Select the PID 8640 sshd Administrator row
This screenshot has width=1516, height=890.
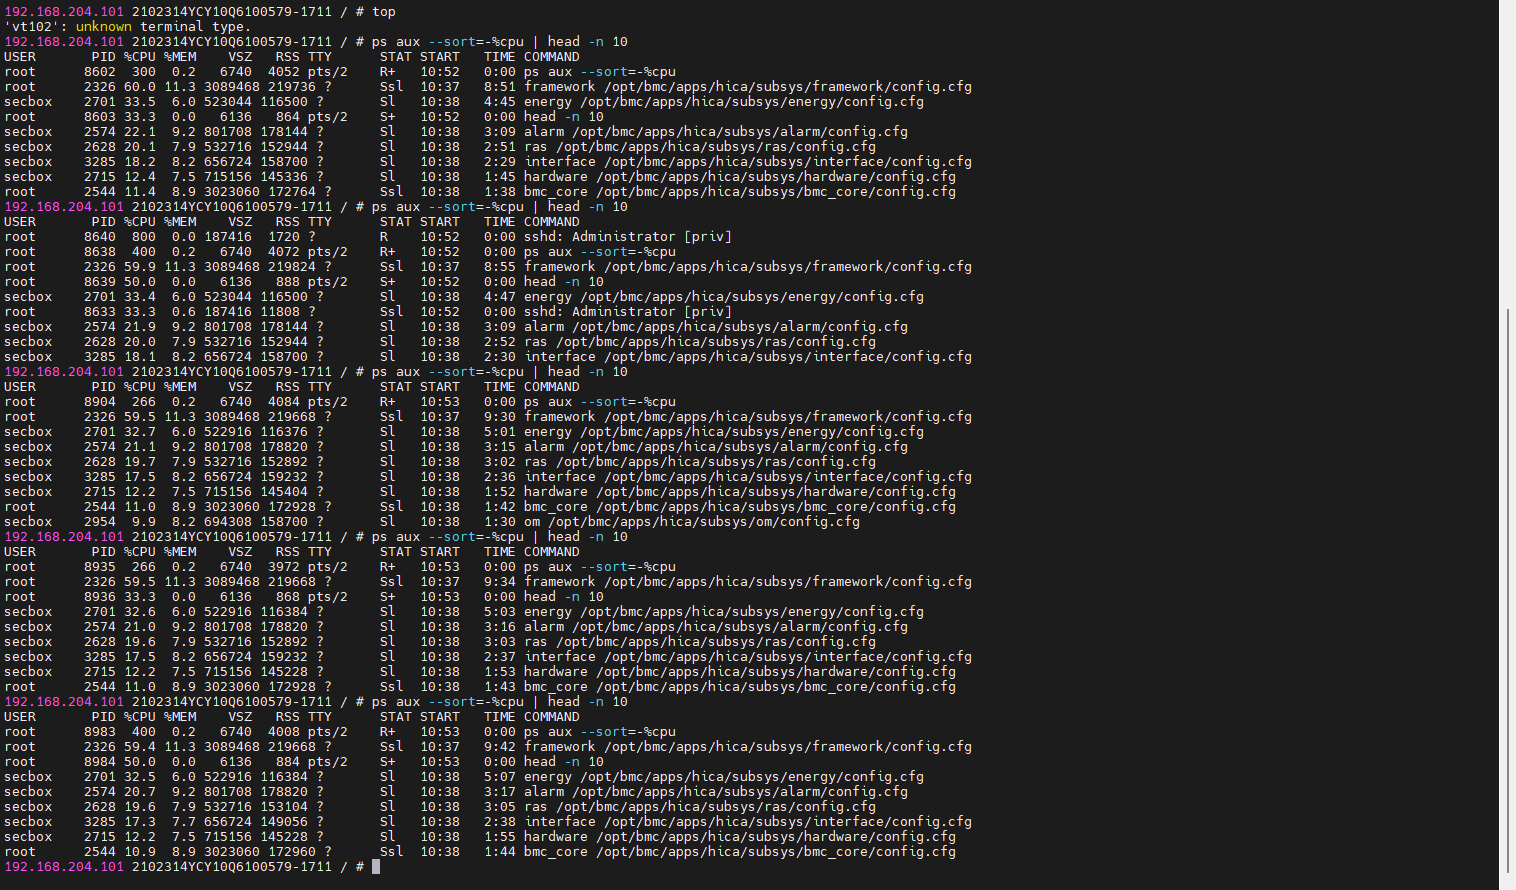tap(368, 237)
